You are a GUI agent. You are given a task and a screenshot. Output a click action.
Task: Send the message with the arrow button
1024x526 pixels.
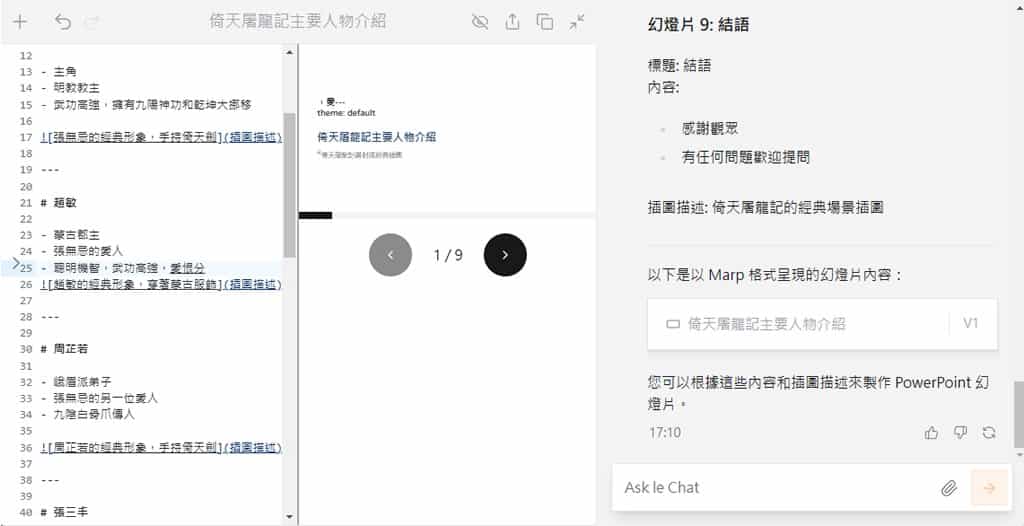989,487
